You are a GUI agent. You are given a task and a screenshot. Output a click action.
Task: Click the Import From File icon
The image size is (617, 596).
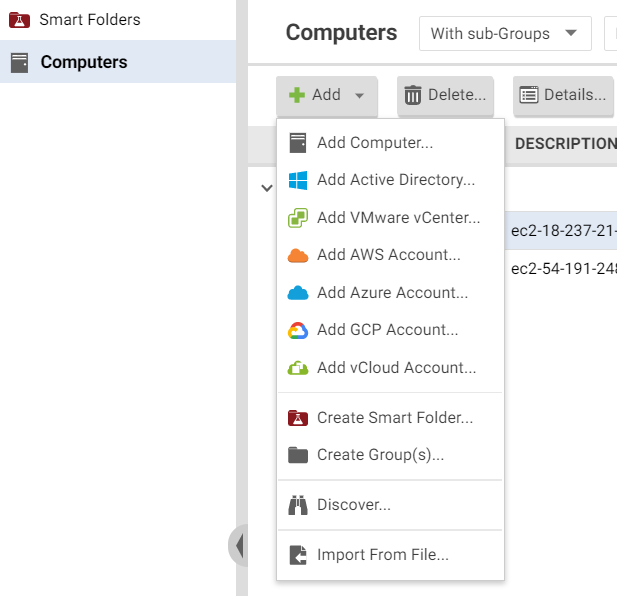coord(297,555)
